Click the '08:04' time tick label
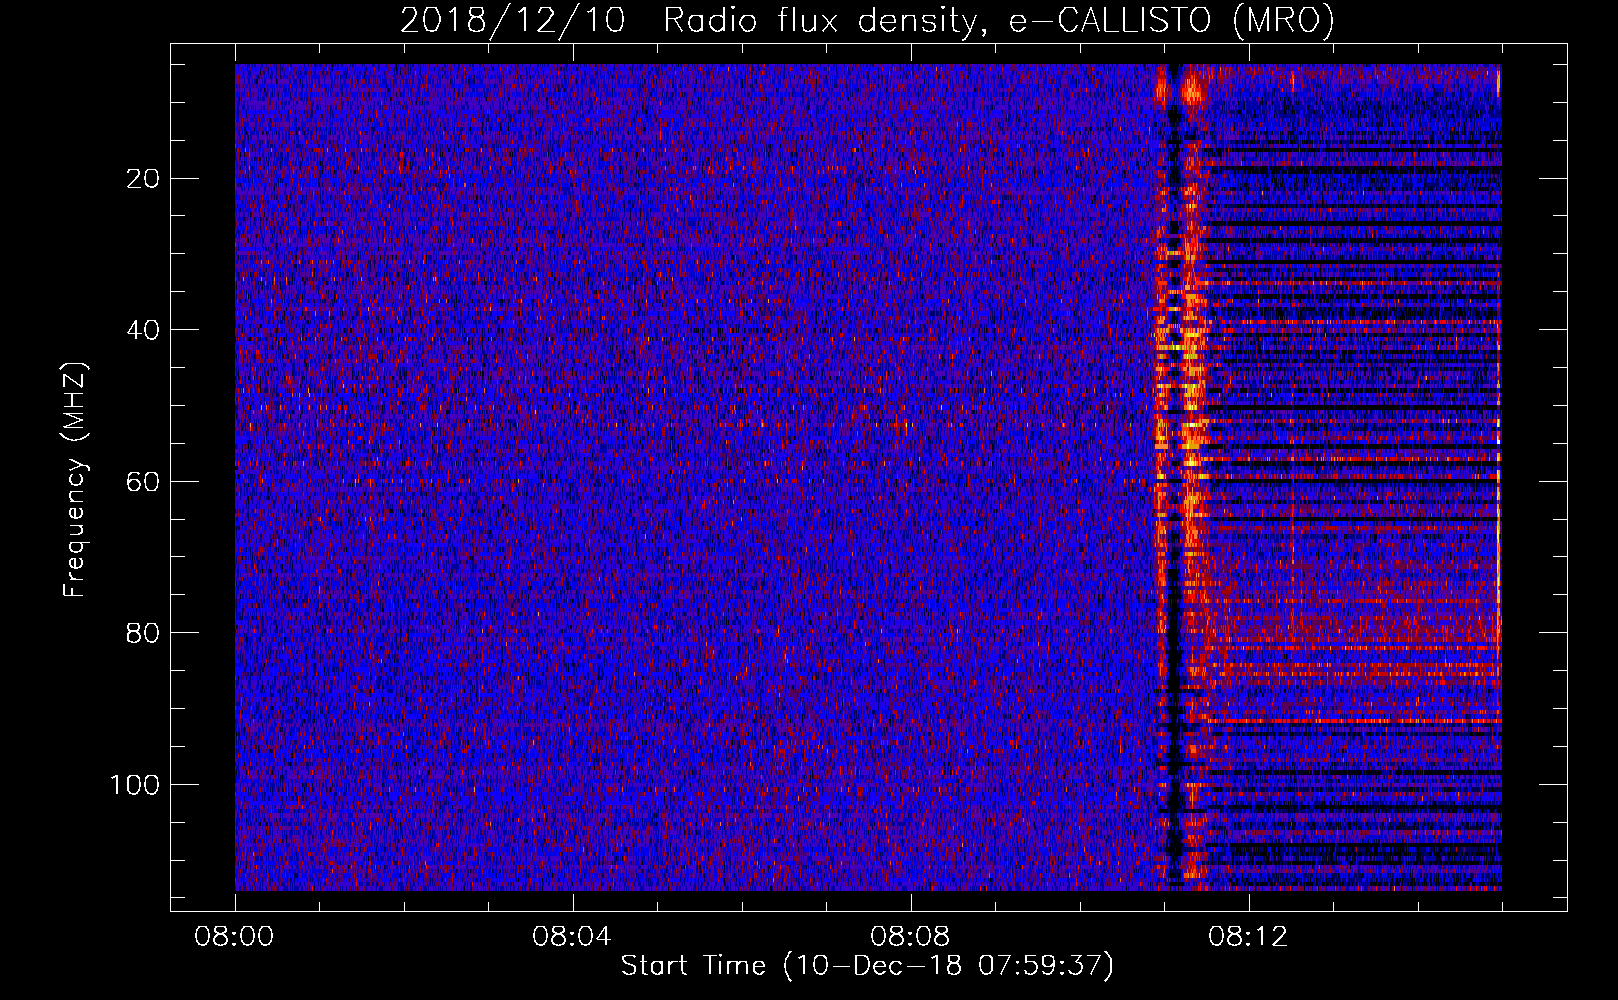The height and width of the screenshot is (1000, 1618). [x=571, y=937]
